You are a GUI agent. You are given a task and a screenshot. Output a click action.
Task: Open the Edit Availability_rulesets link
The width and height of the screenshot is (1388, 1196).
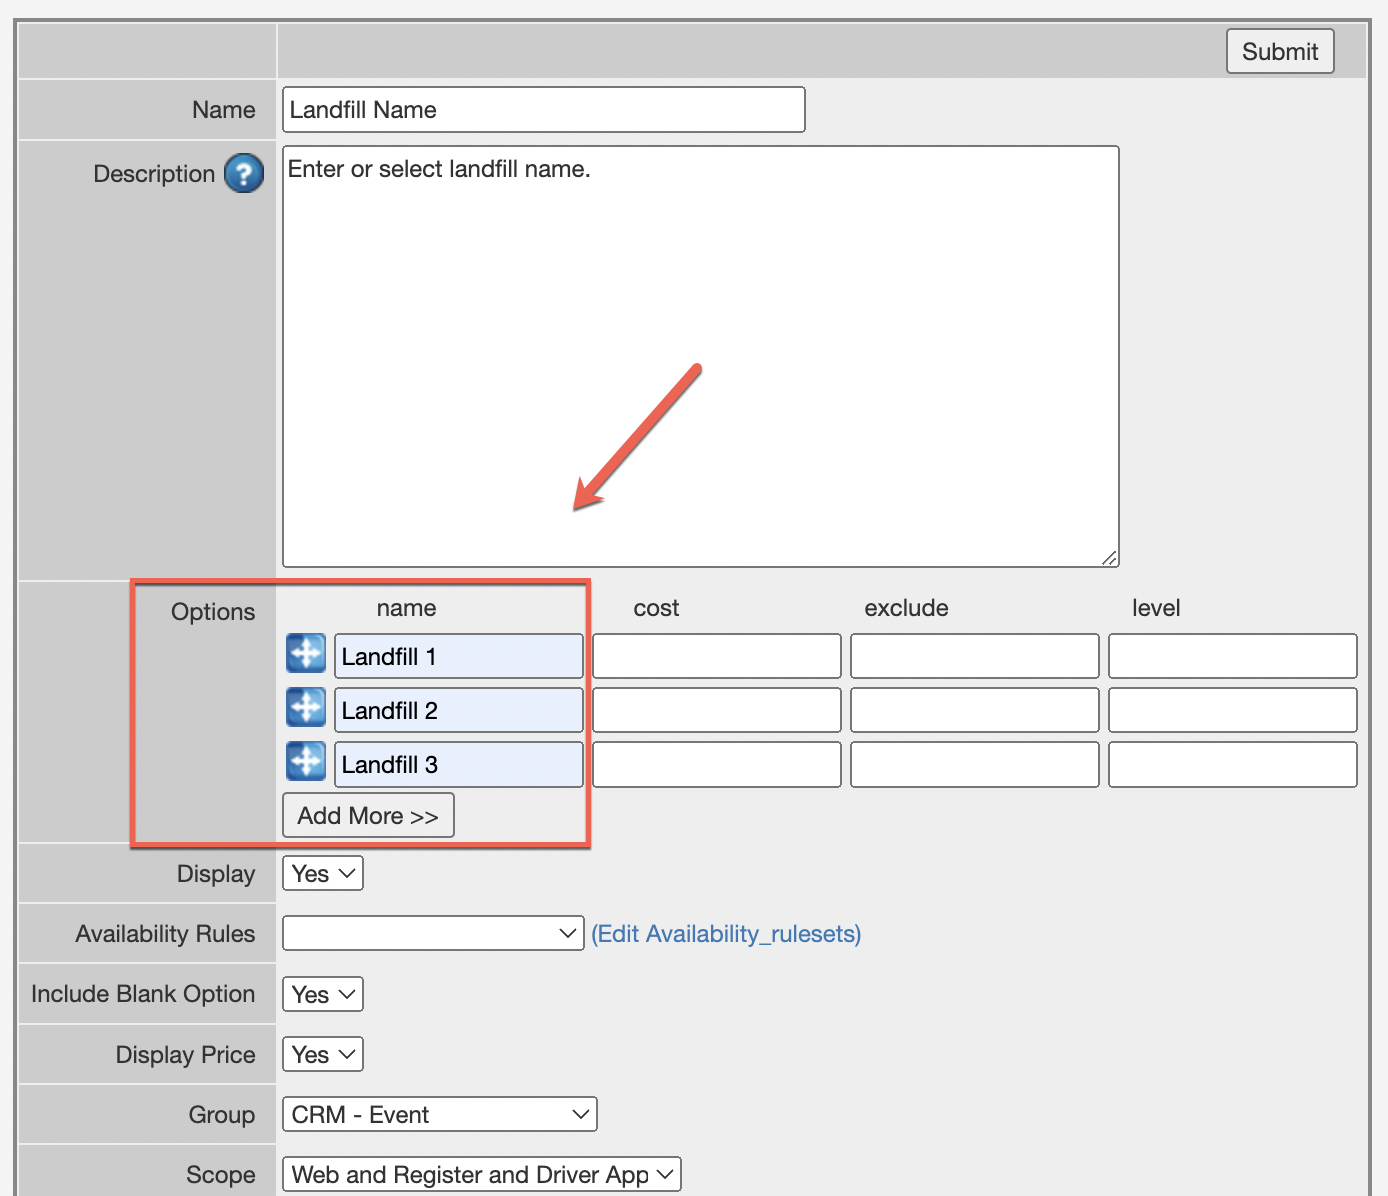coord(725,934)
